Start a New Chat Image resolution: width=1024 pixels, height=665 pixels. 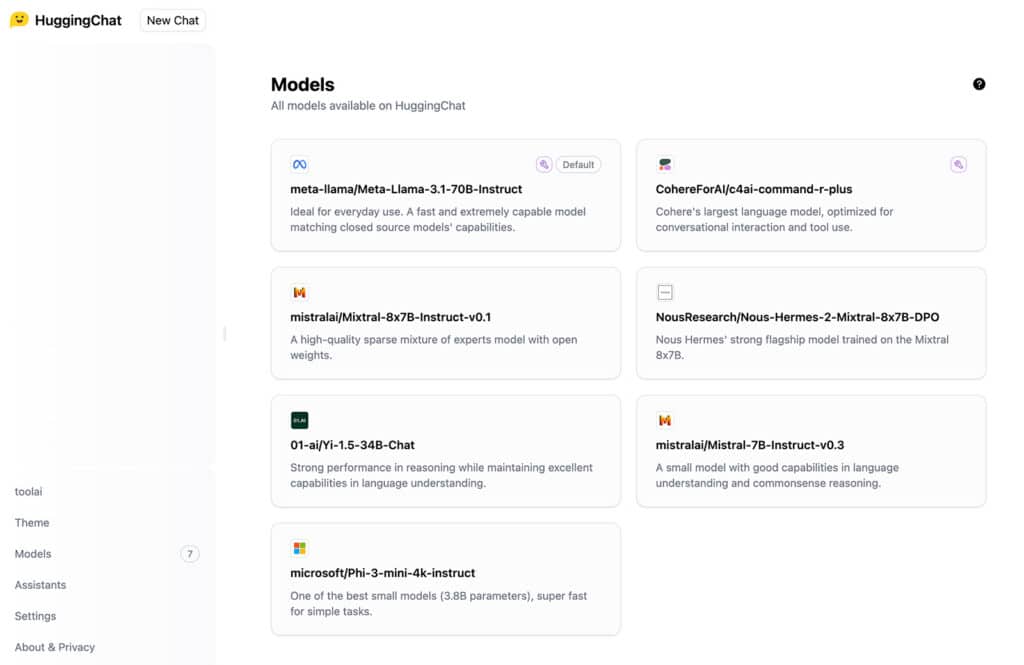(x=172, y=20)
